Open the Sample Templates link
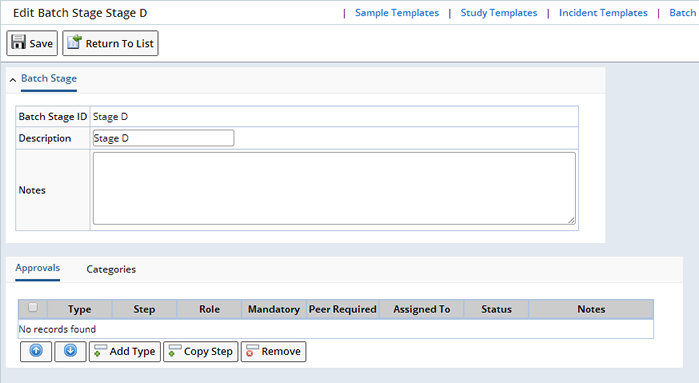Viewport: 699px width, 383px height. coord(397,13)
